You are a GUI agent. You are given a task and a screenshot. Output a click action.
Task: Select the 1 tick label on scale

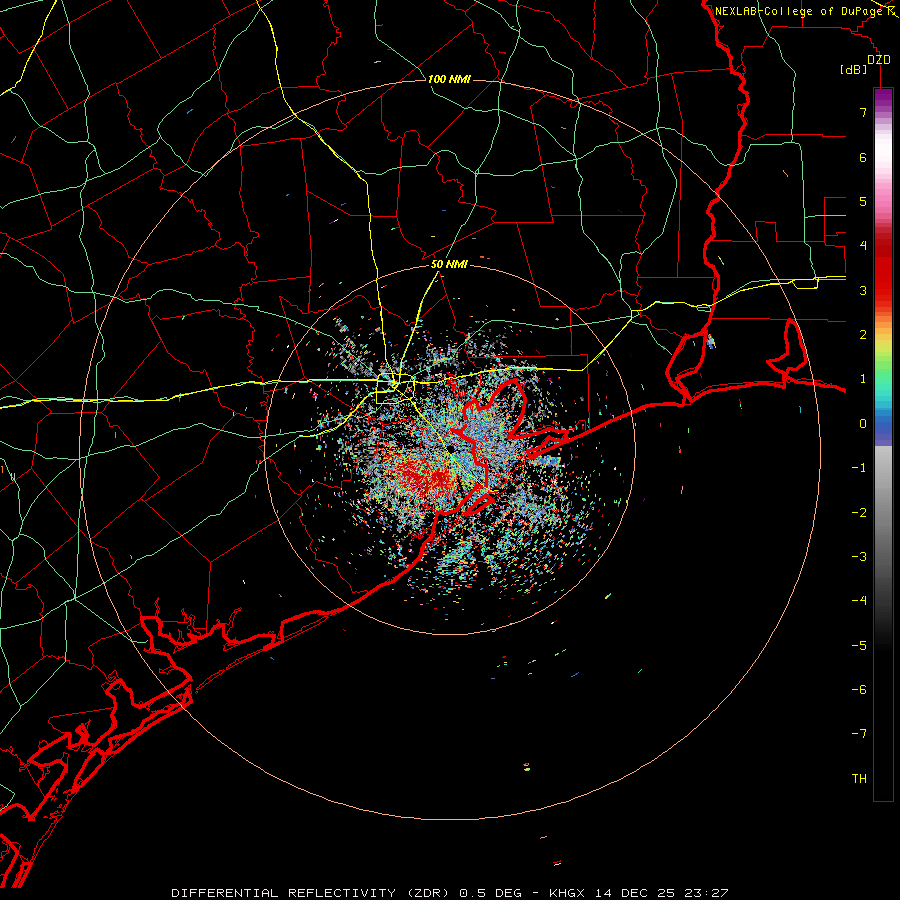[863, 379]
